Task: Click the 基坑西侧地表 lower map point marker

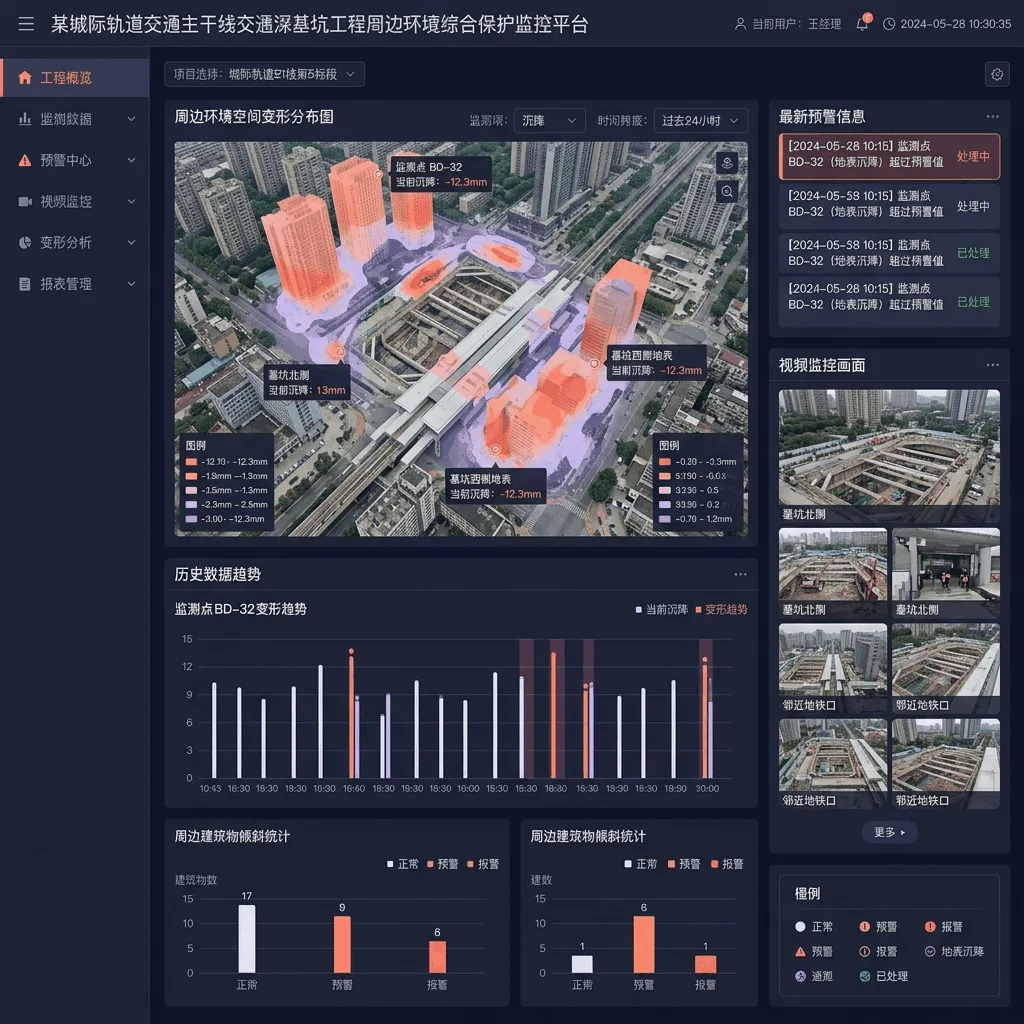Action: tap(495, 449)
